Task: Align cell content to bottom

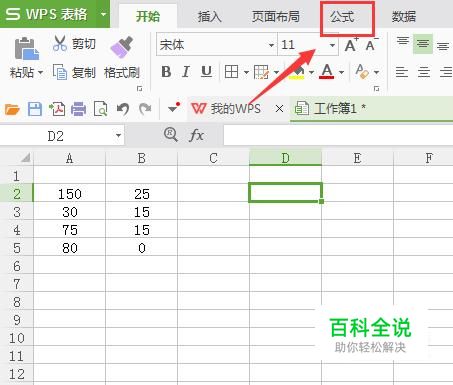Action: coord(443,45)
